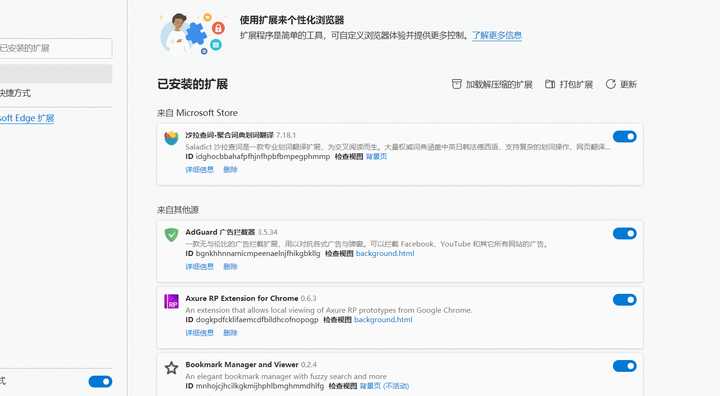
Task: Open 详细信息 for 沙拉查词
Action: 199,170
